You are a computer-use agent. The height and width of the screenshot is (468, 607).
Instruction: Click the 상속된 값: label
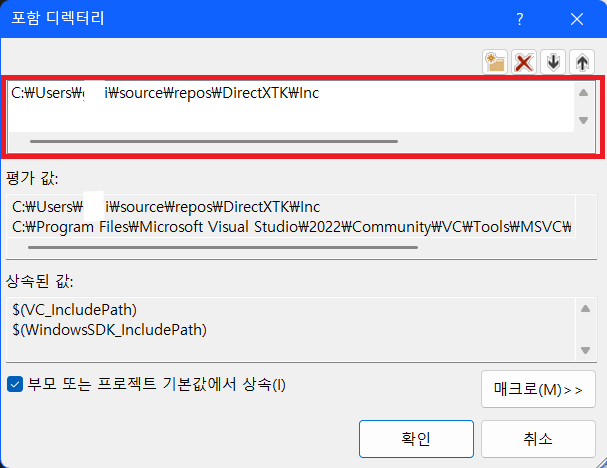[39, 281]
